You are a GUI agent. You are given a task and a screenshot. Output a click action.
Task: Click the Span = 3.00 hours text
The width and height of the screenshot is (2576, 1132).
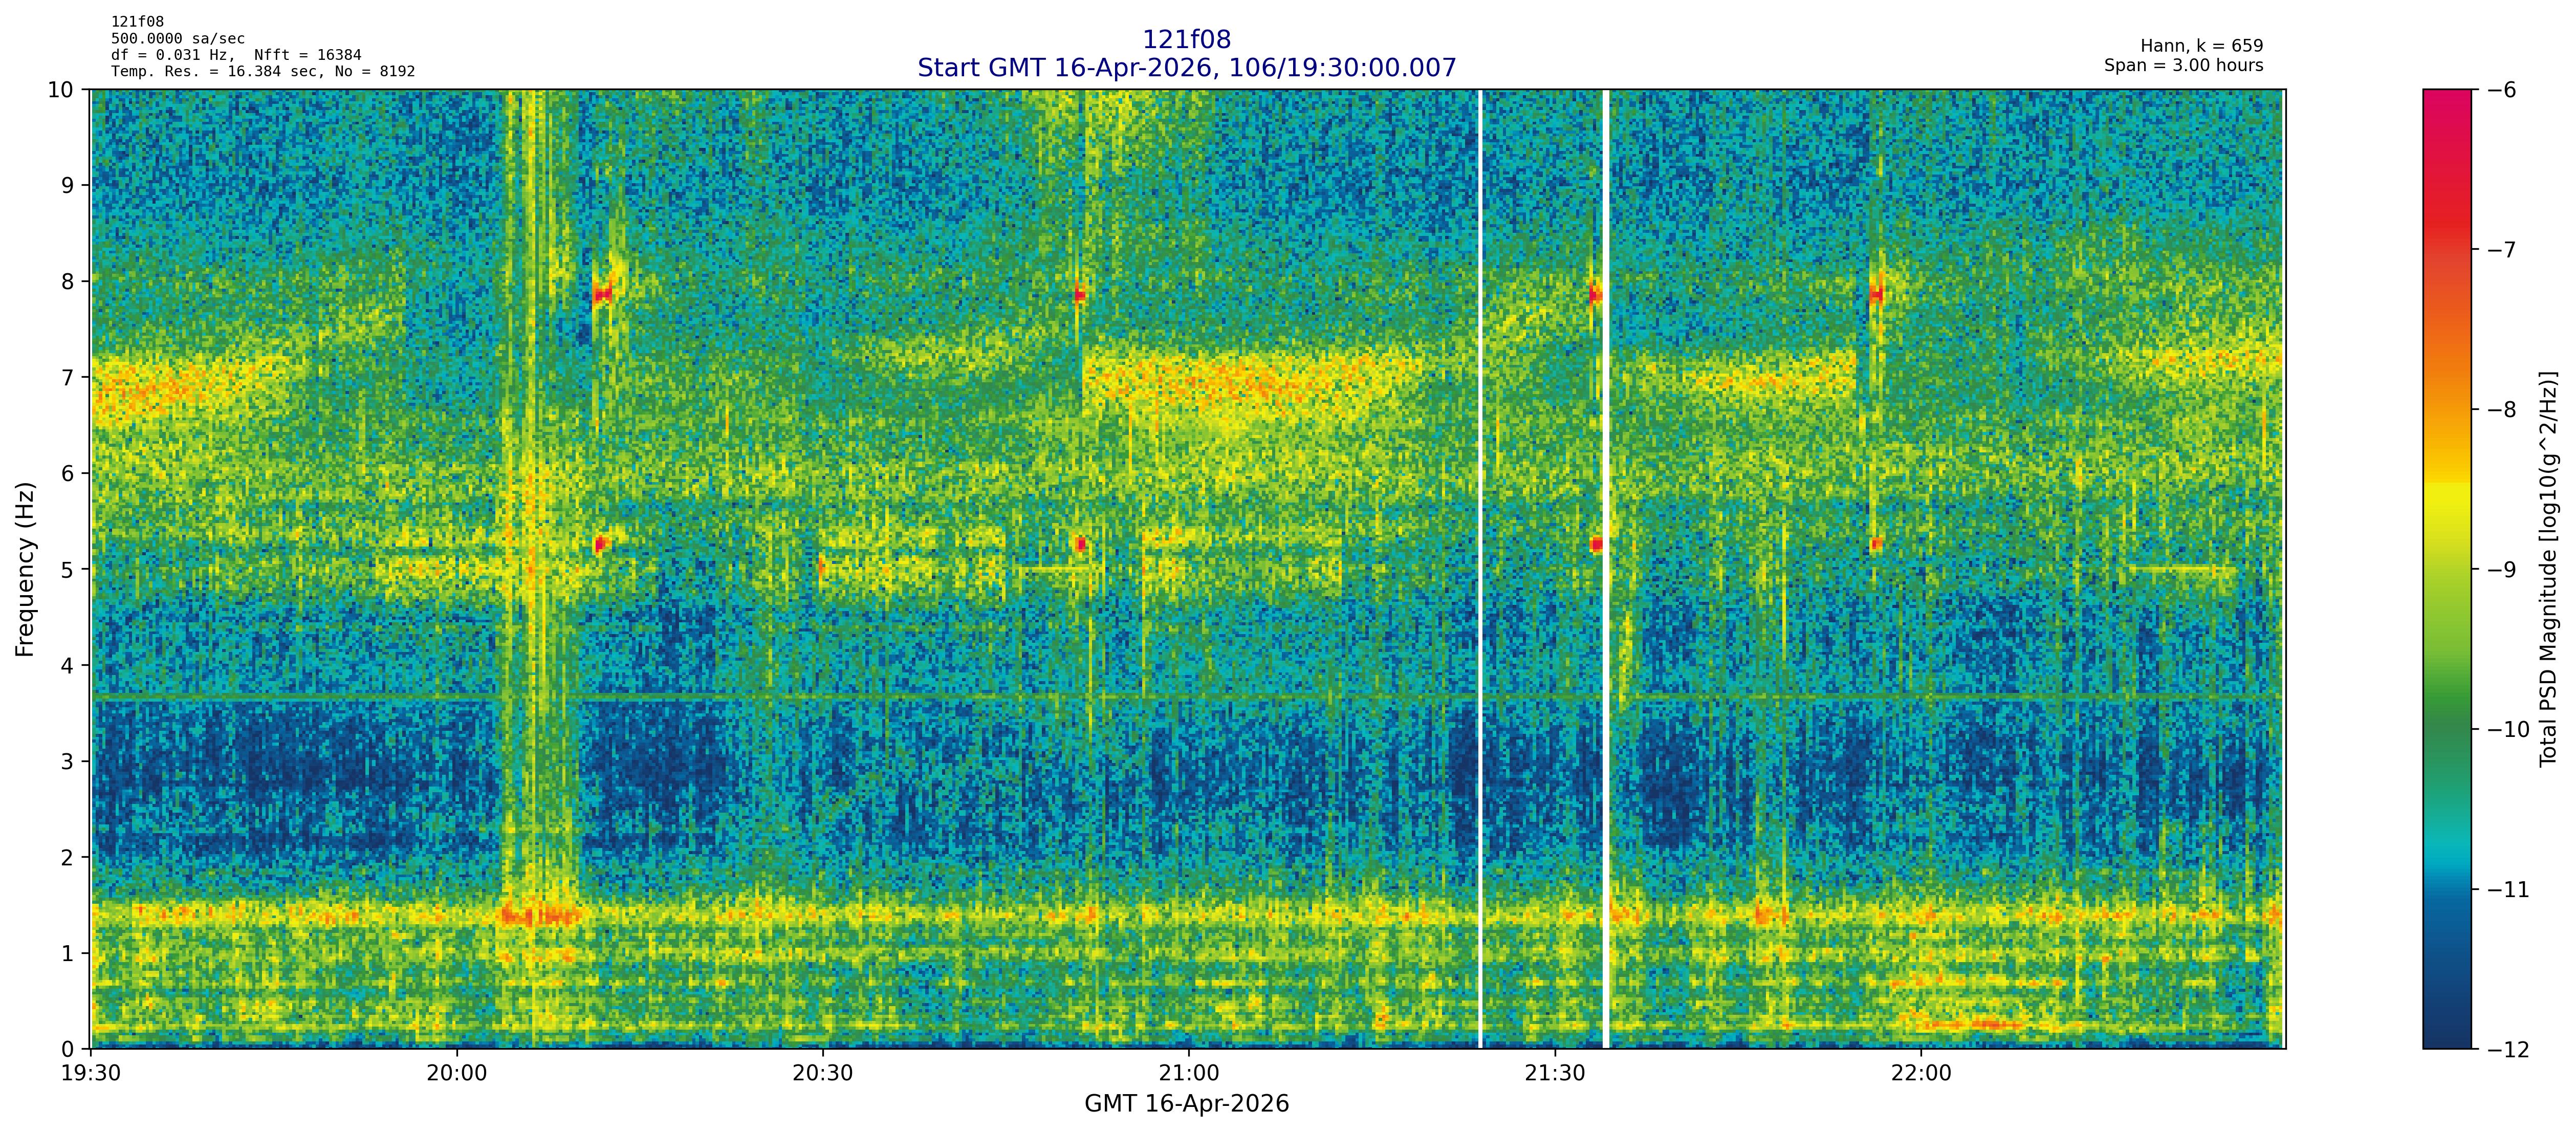2183,65
